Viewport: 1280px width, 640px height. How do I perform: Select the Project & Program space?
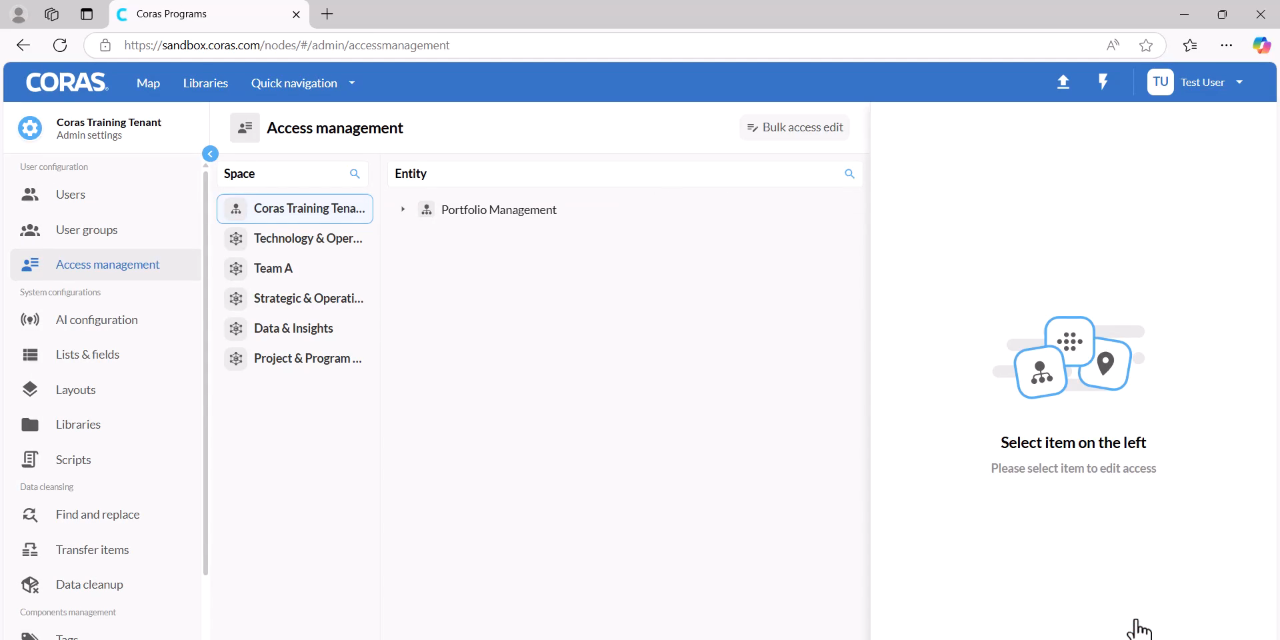point(295,359)
